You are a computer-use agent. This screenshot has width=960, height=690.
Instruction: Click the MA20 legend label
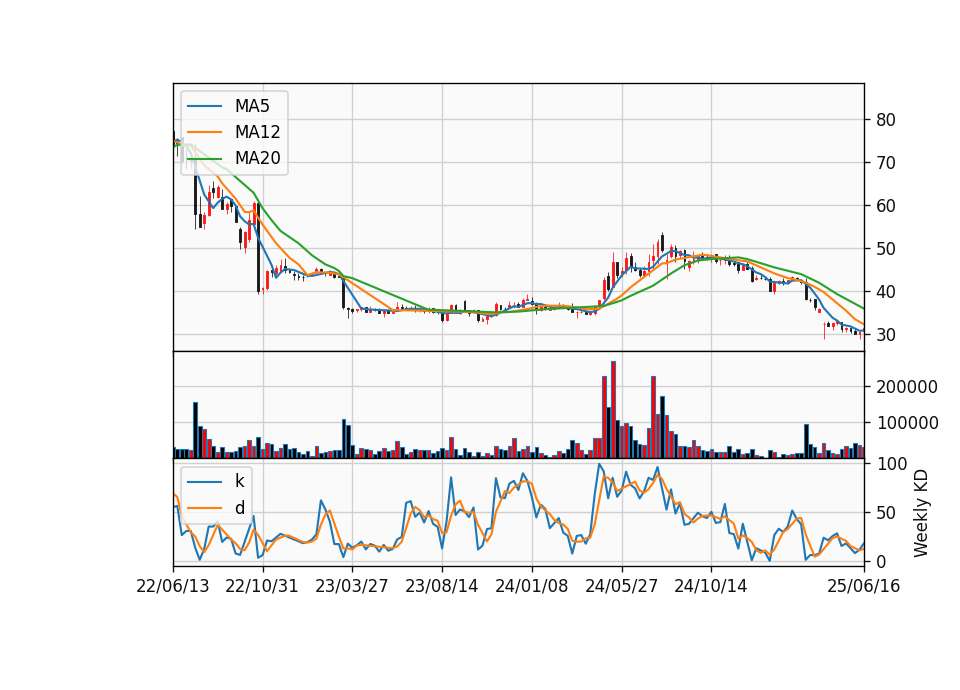(x=257, y=158)
